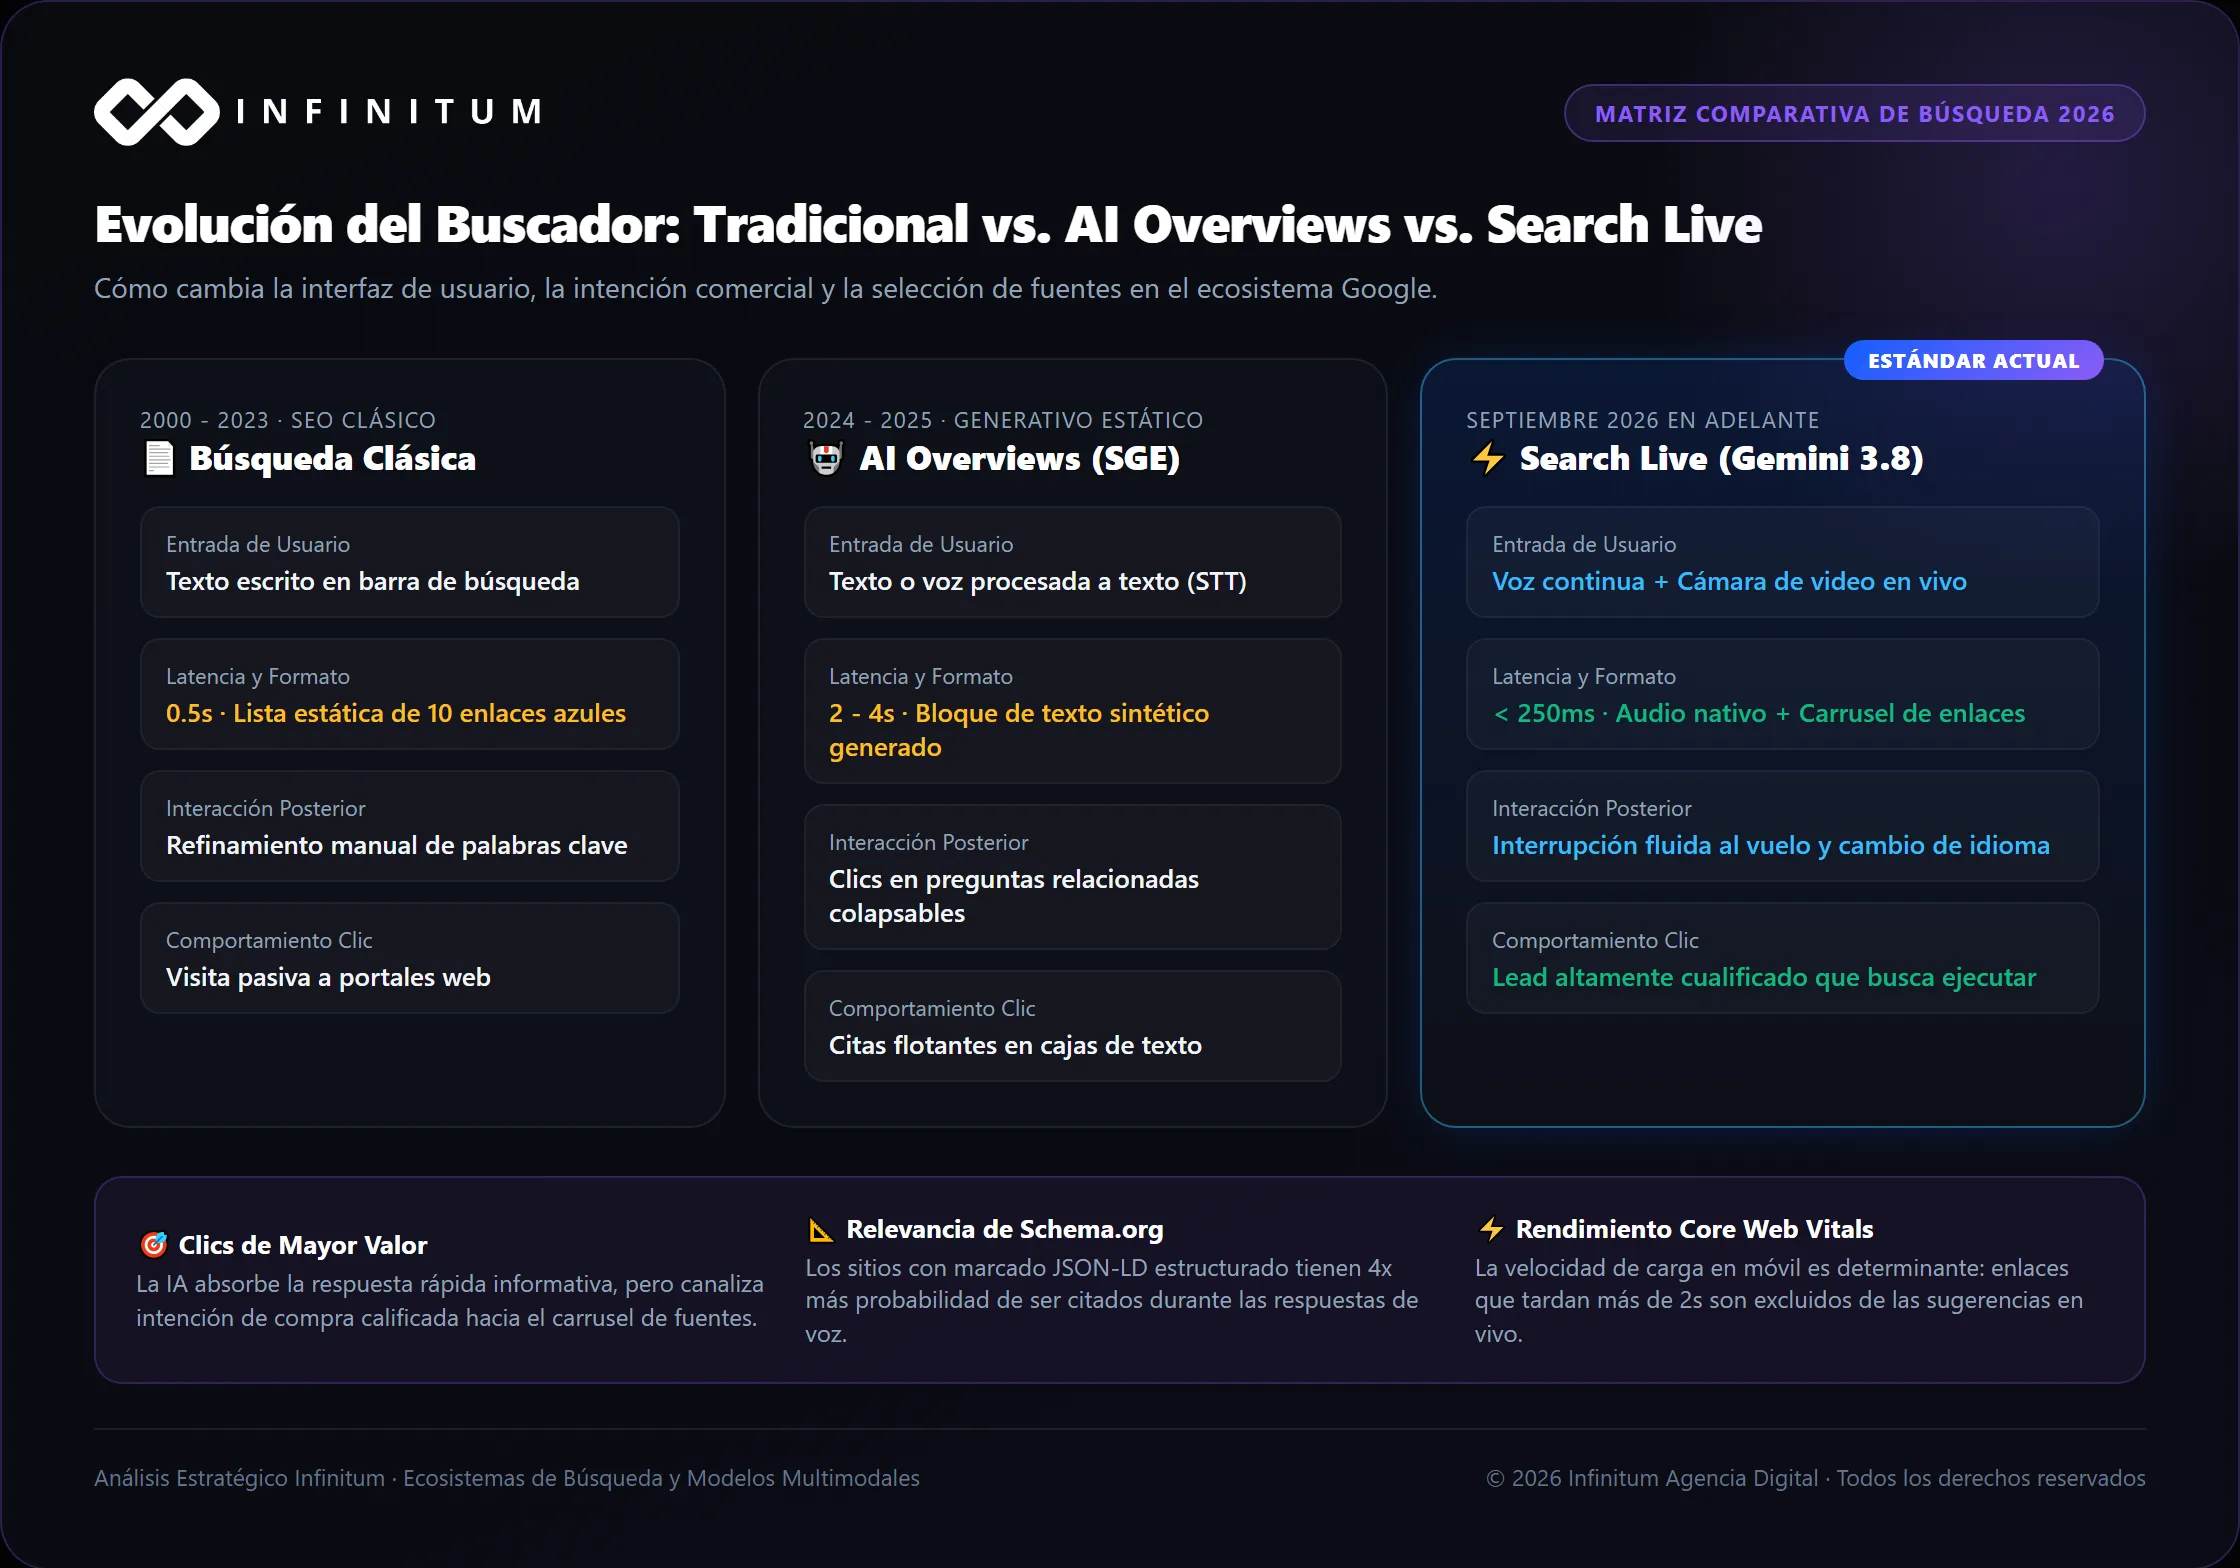Click the AI Overviews (SGE) heading
This screenshot has width=2240, height=1568.
1020,459
